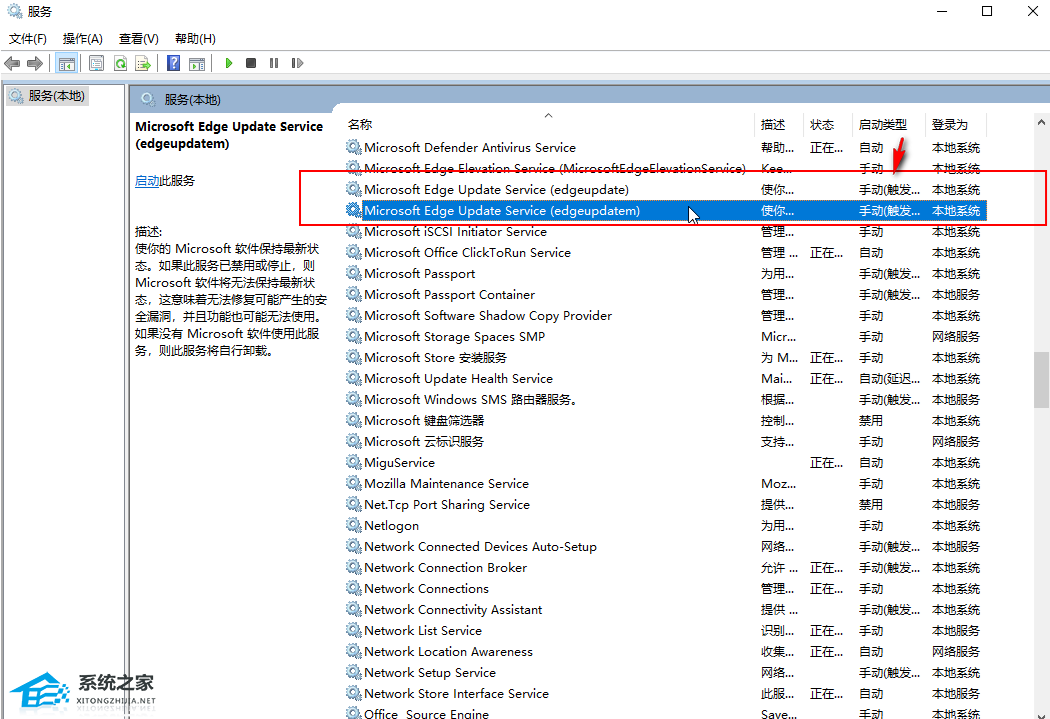This screenshot has width=1050, height=719.
Task: Restart the service with the restart icon
Action: tap(297, 63)
